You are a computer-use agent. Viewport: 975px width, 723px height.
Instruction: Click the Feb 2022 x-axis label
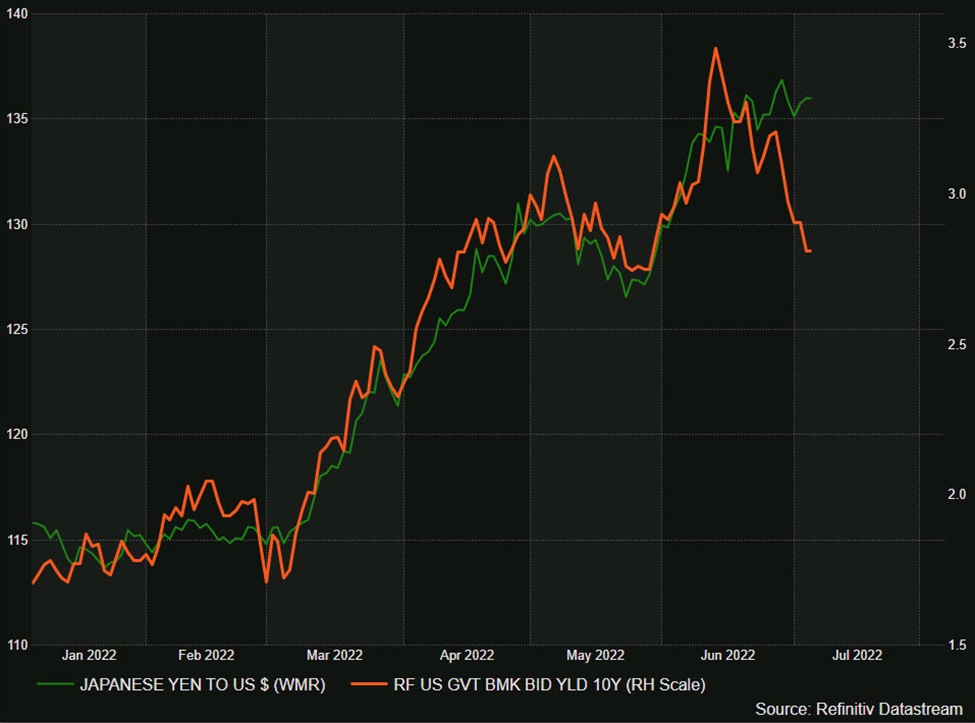(x=206, y=656)
